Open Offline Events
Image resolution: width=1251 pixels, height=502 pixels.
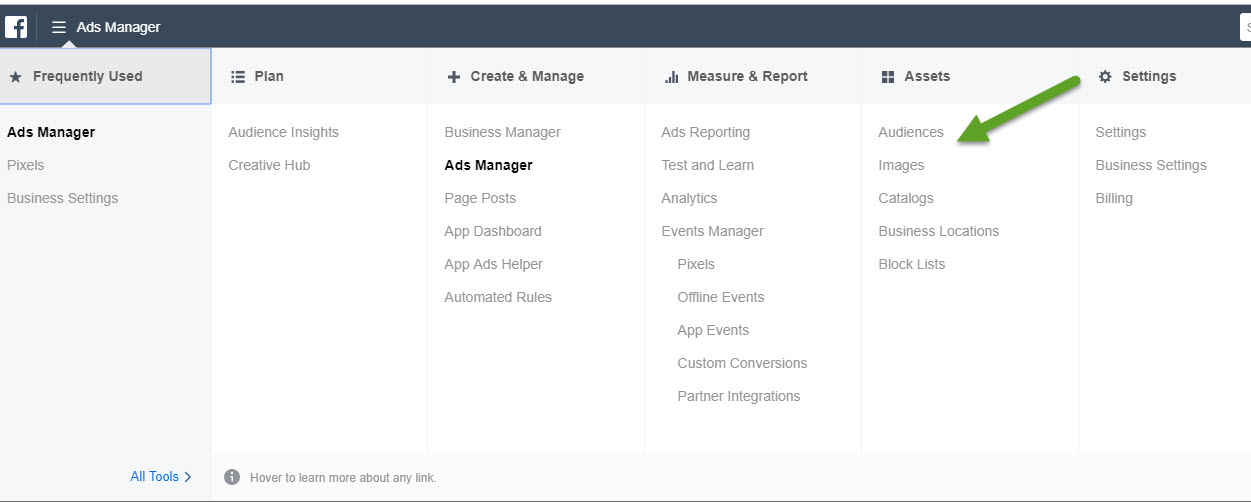click(x=721, y=297)
